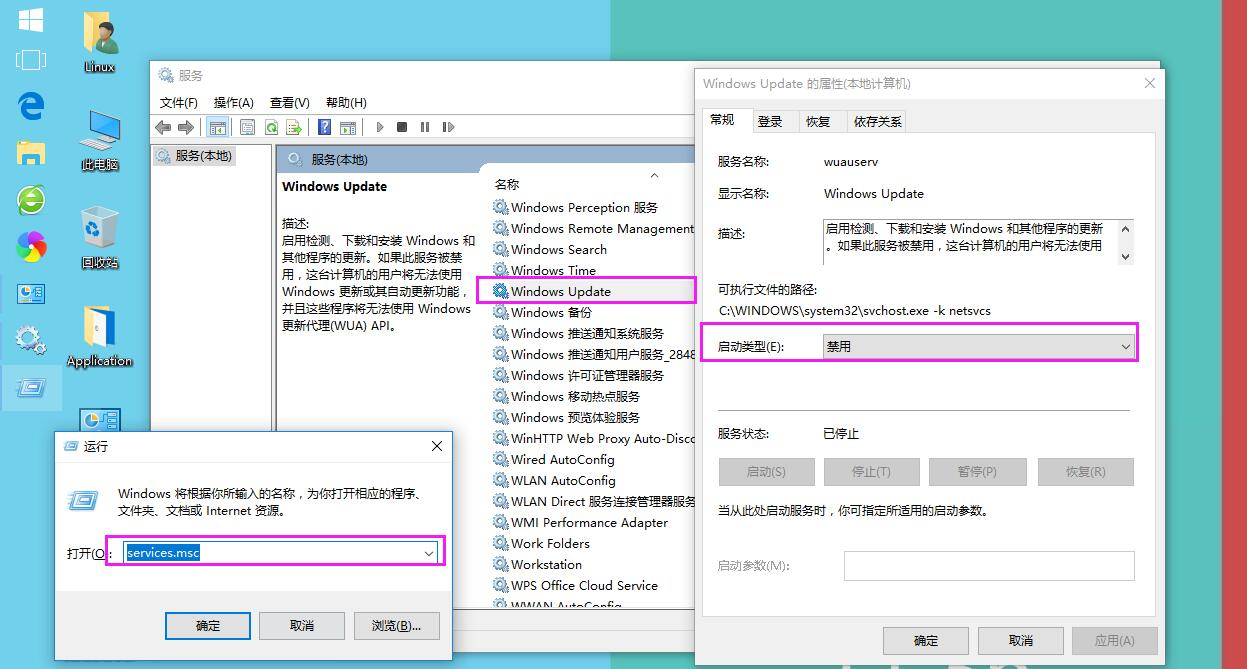This screenshot has width=1247, height=669.
Task: Open the 启动类型 startup type dropdown
Action: (979, 346)
